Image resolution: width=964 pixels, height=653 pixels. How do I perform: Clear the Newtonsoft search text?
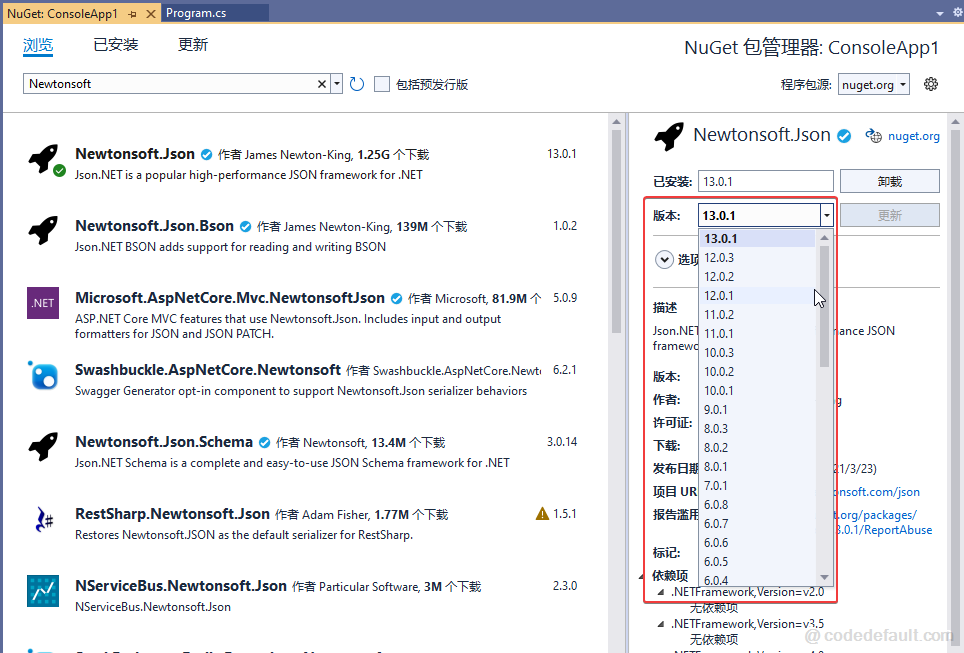pyautogui.click(x=322, y=84)
